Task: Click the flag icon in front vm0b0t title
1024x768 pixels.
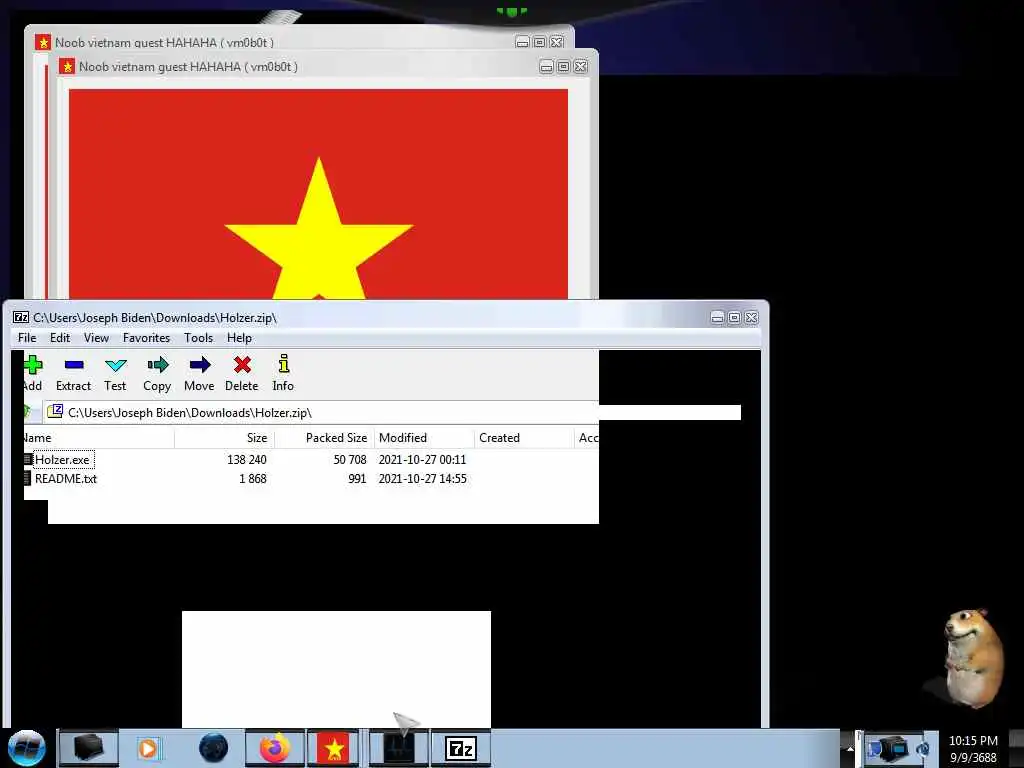Action: (67, 66)
